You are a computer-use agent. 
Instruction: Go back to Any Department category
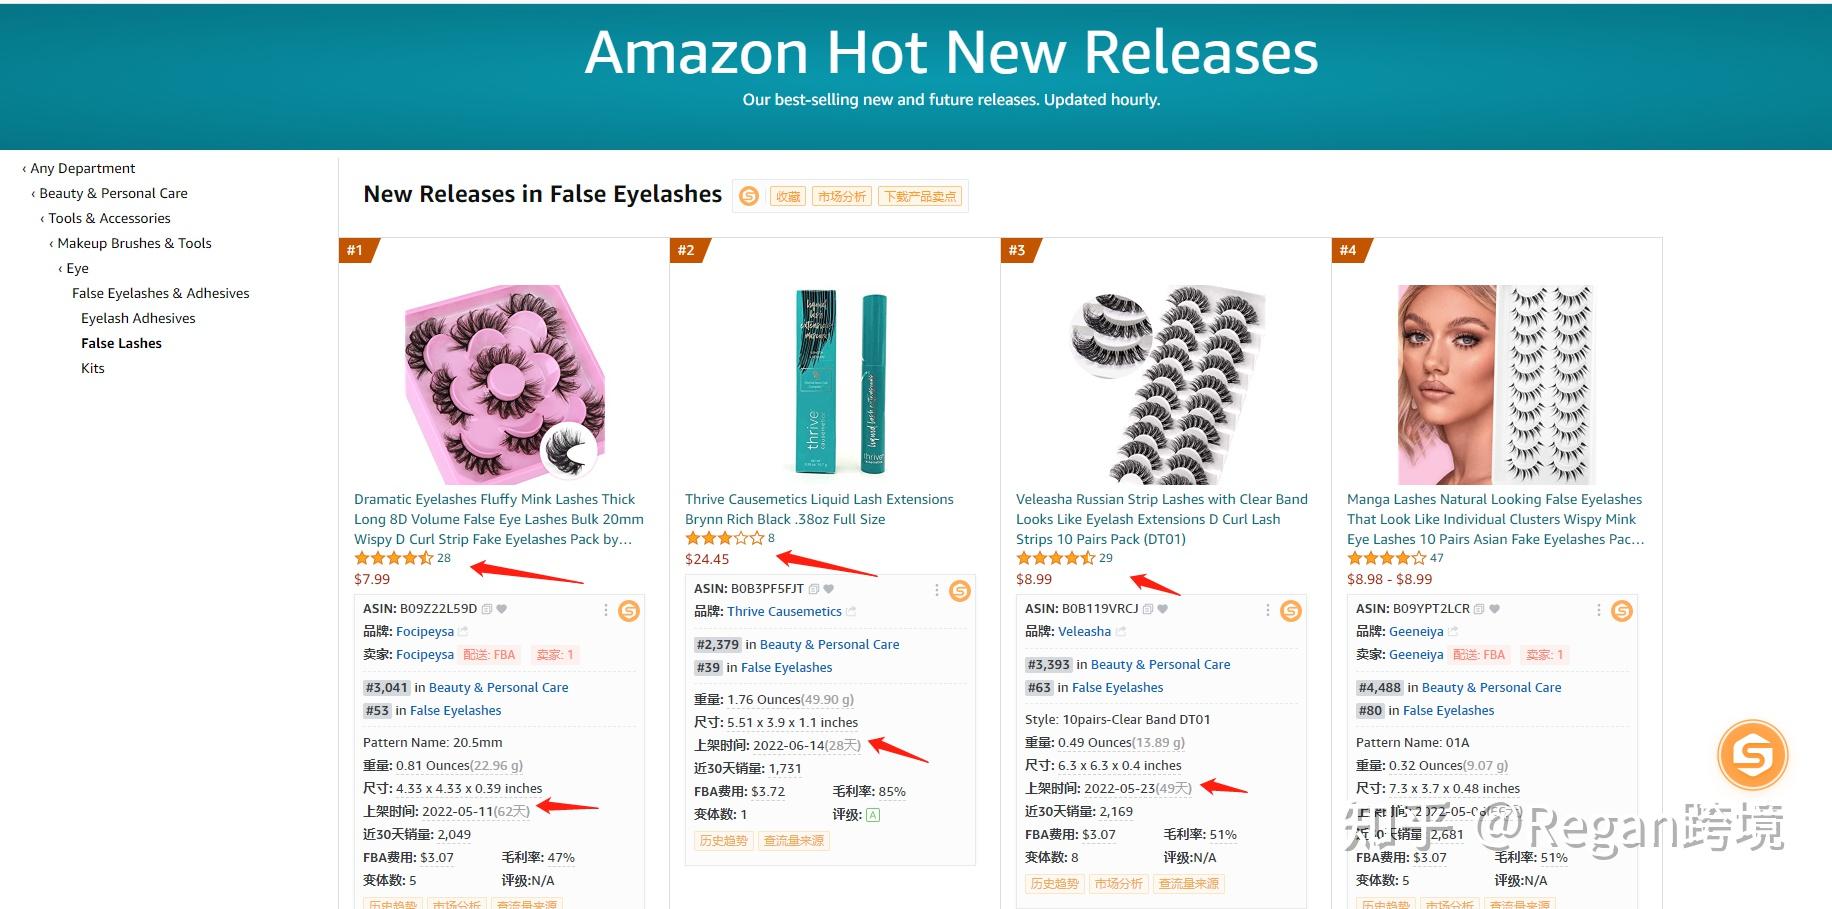click(x=82, y=168)
